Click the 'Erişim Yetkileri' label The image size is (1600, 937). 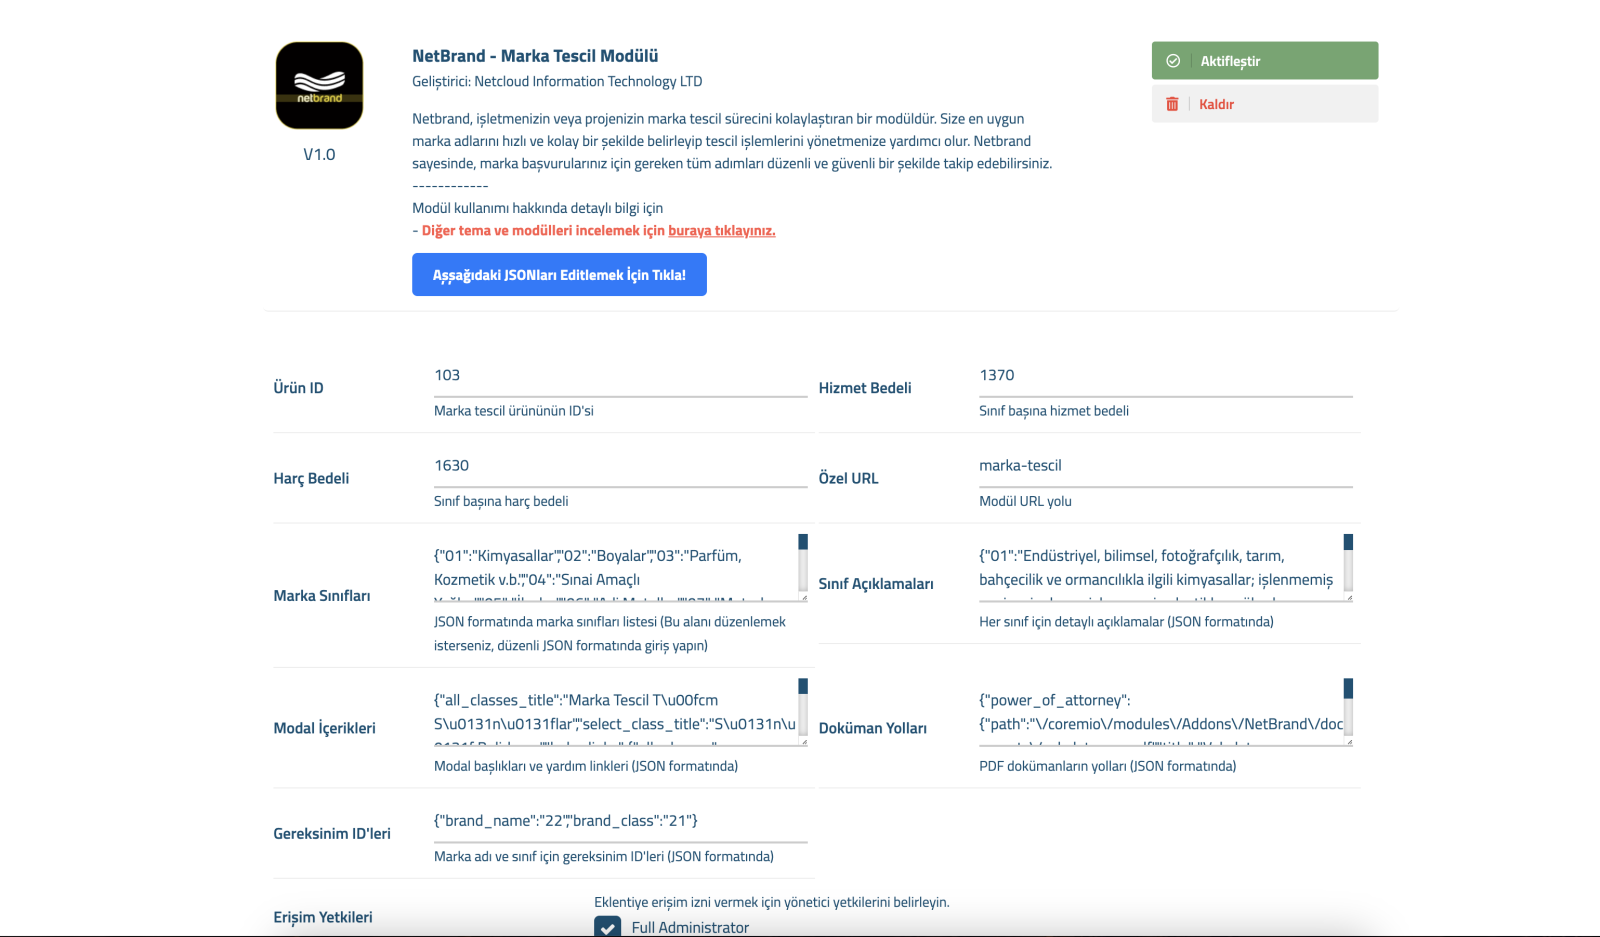pyautogui.click(x=323, y=918)
